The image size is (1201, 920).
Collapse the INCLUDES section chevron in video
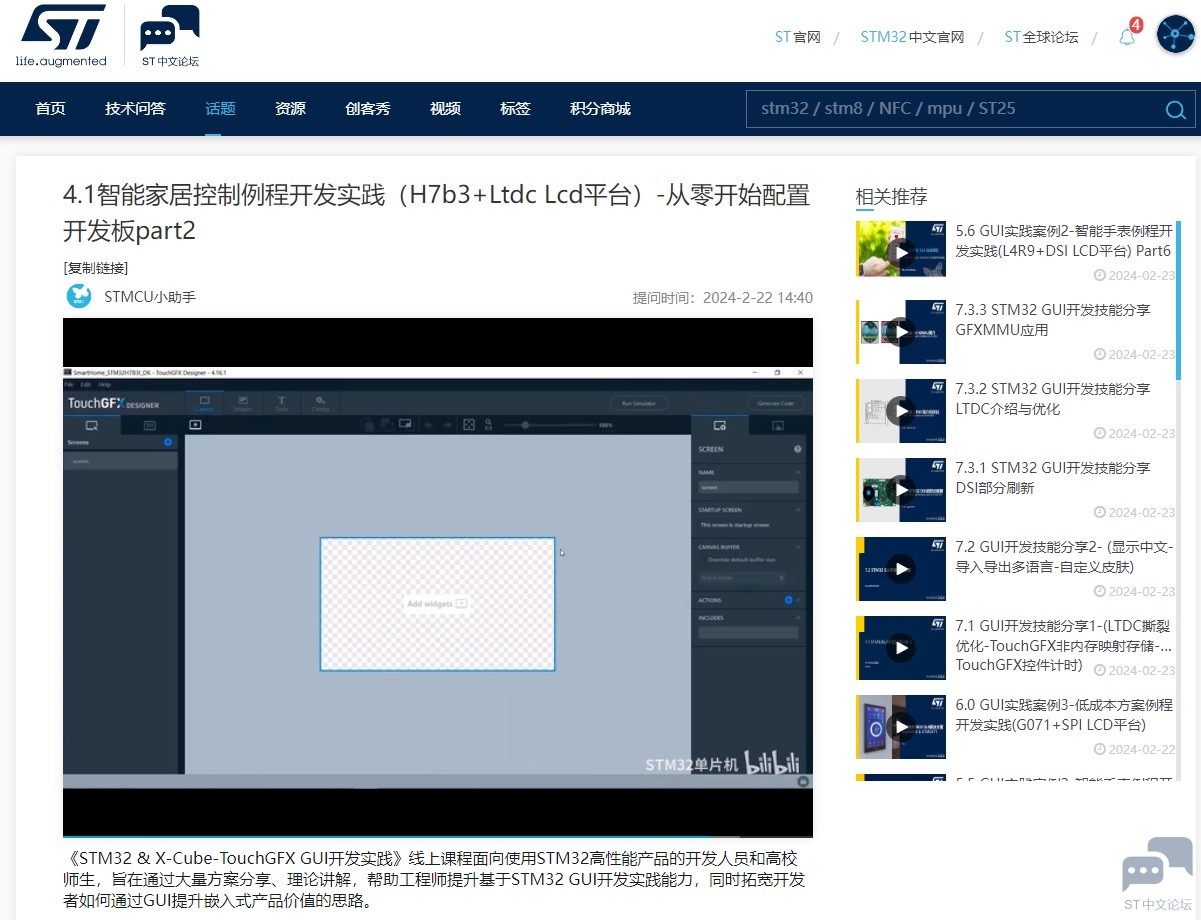798,618
